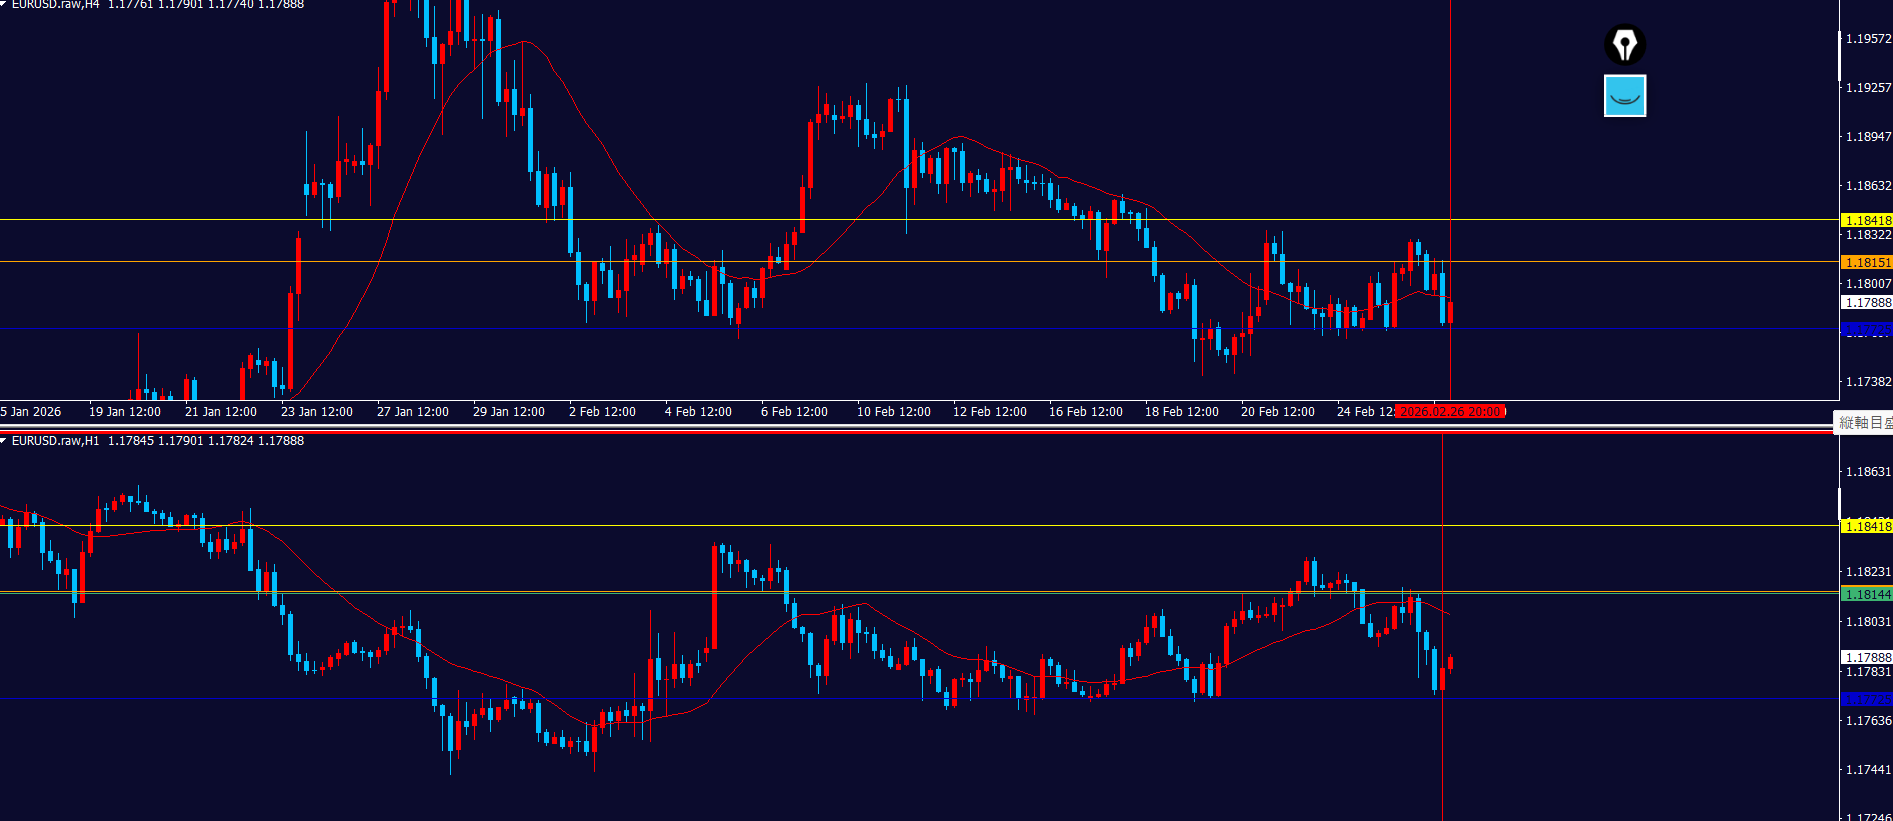The width and height of the screenshot is (1893, 821).
Task: Select the yellow 1.18418 label on H4 chart
Action: tap(1866, 220)
